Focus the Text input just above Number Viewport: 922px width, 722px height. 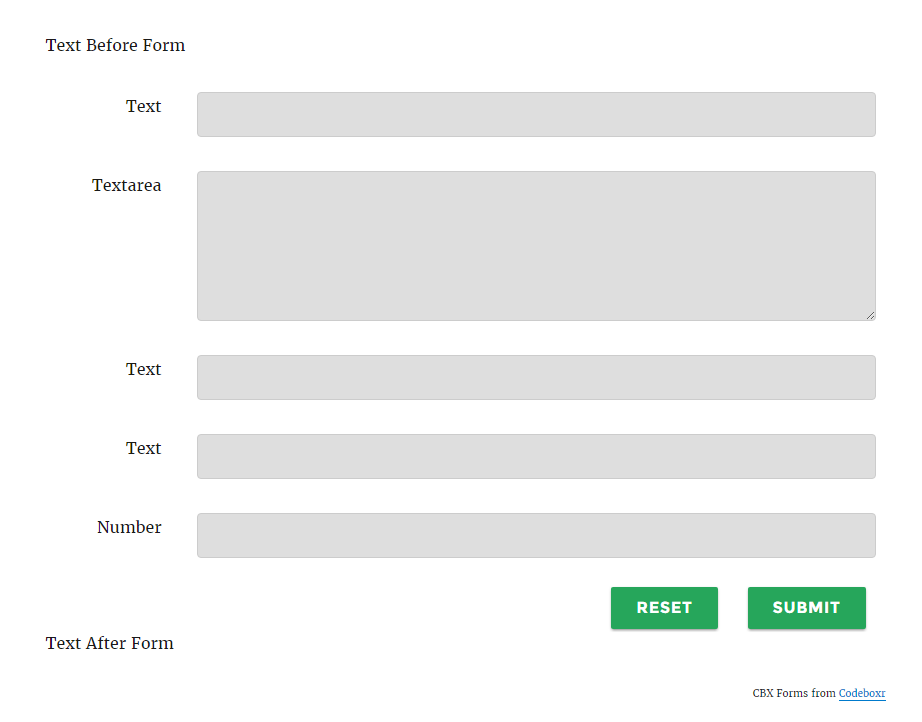pos(536,456)
